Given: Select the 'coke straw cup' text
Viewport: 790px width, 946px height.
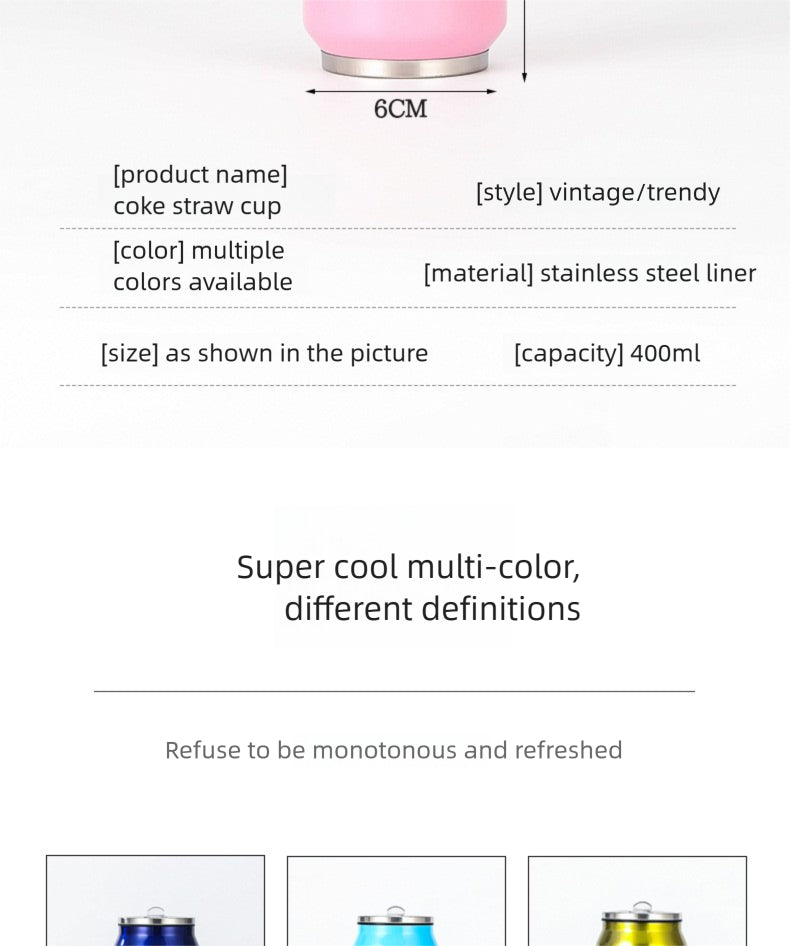Looking at the screenshot, I should click(197, 207).
